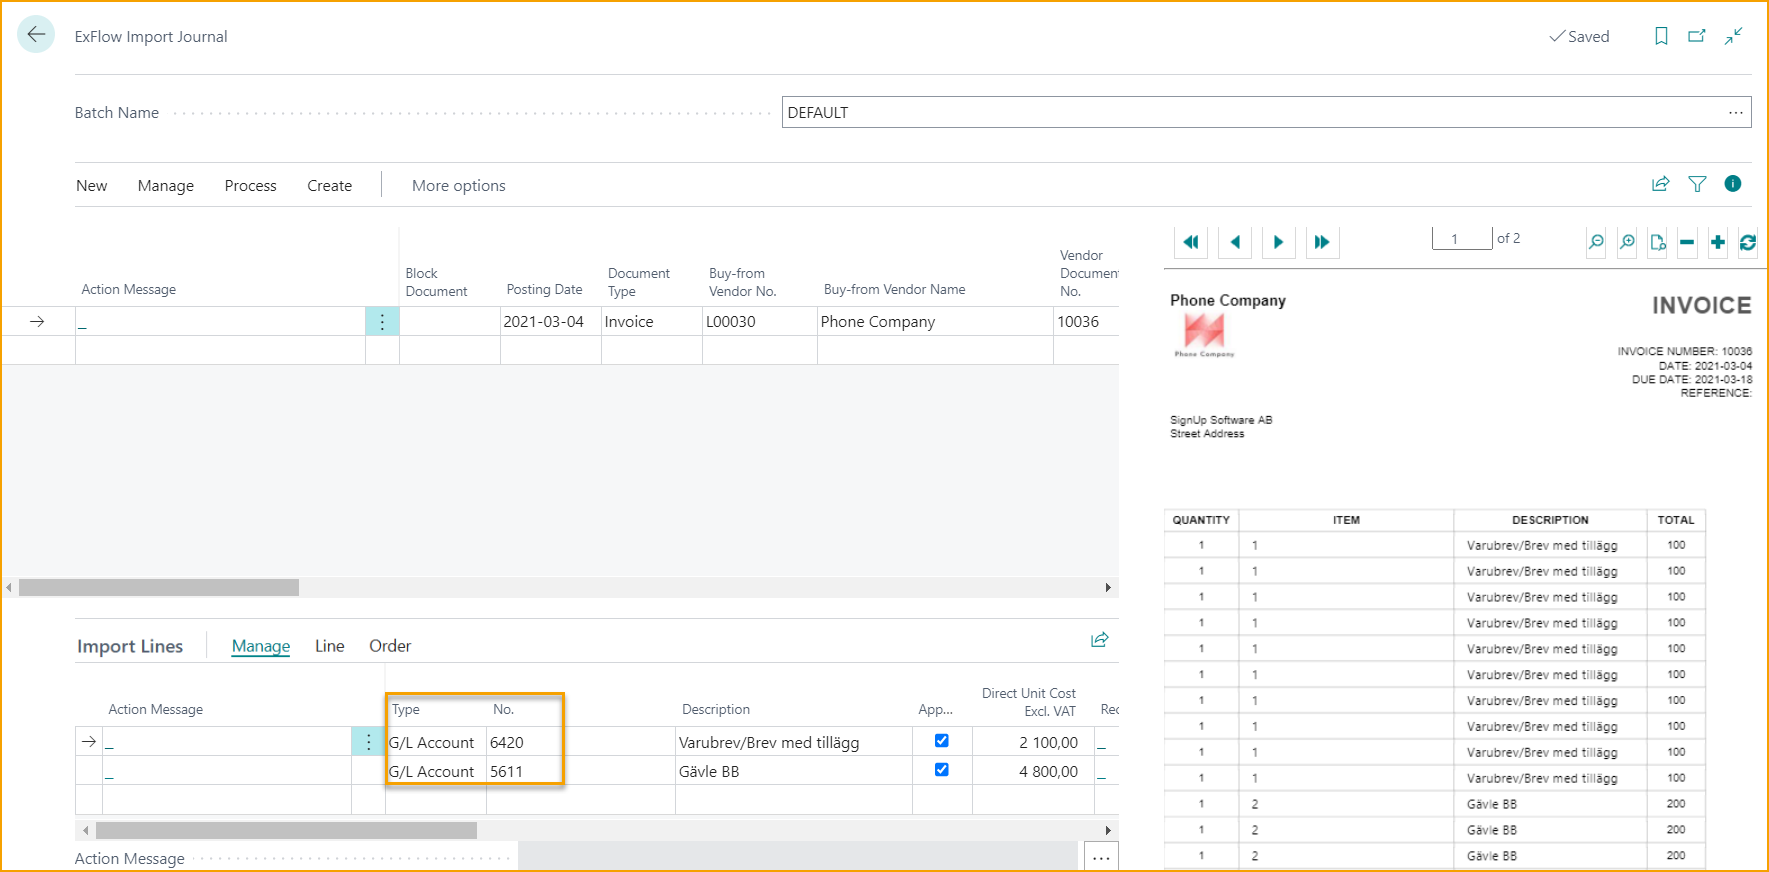Click the bookmark icon near Saved
The image size is (1769, 872).
(1661, 36)
